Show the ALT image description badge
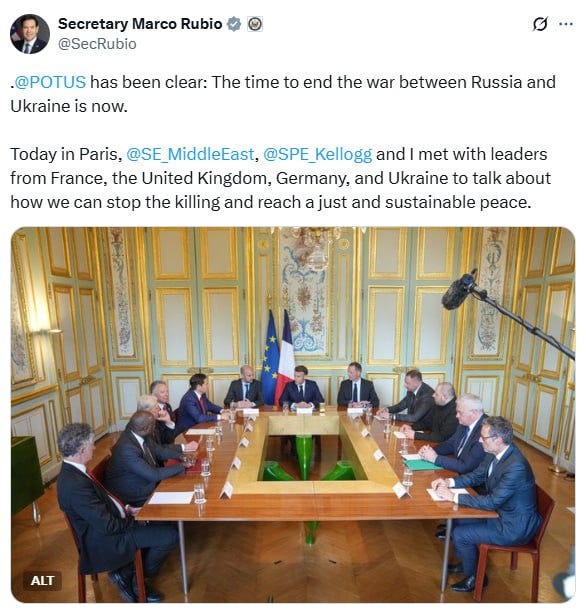586x614 pixels. click(42, 580)
